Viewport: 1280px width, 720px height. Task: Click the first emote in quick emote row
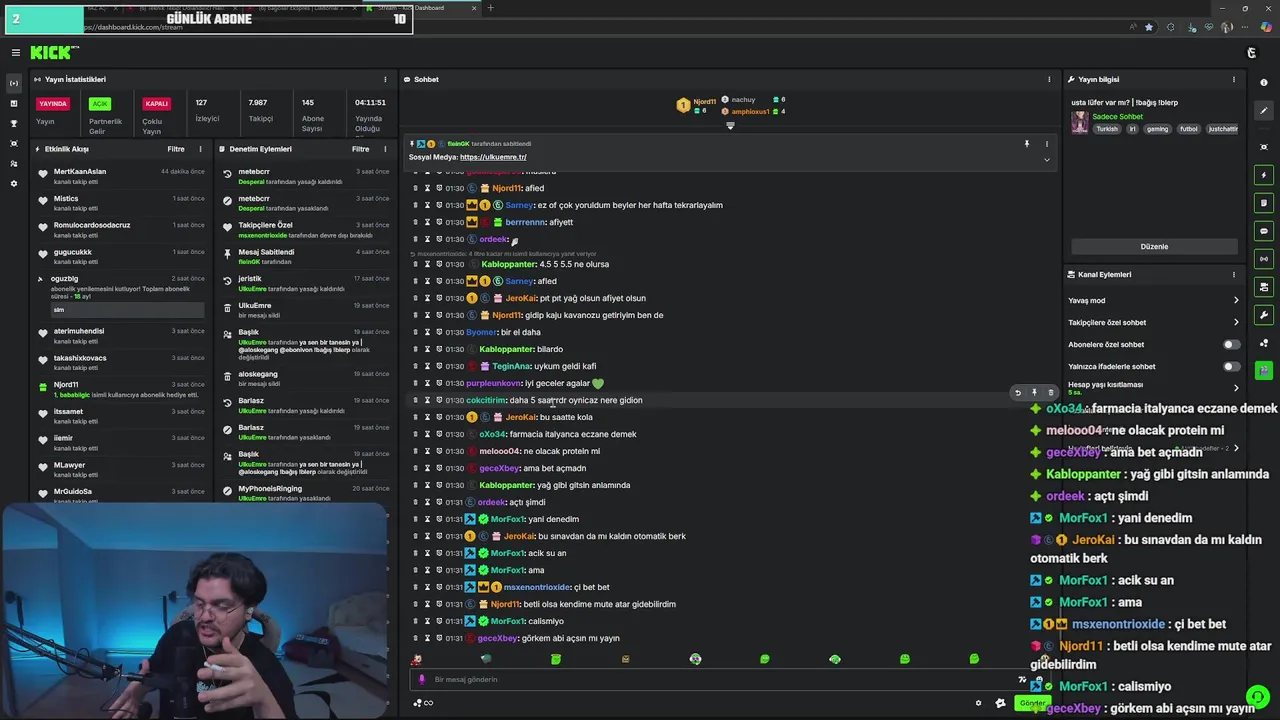click(416, 659)
